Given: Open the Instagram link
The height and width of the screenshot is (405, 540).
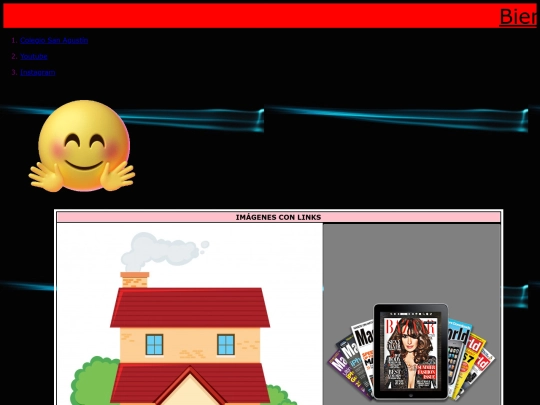Looking at the screenshot, I should pos(38,72).
